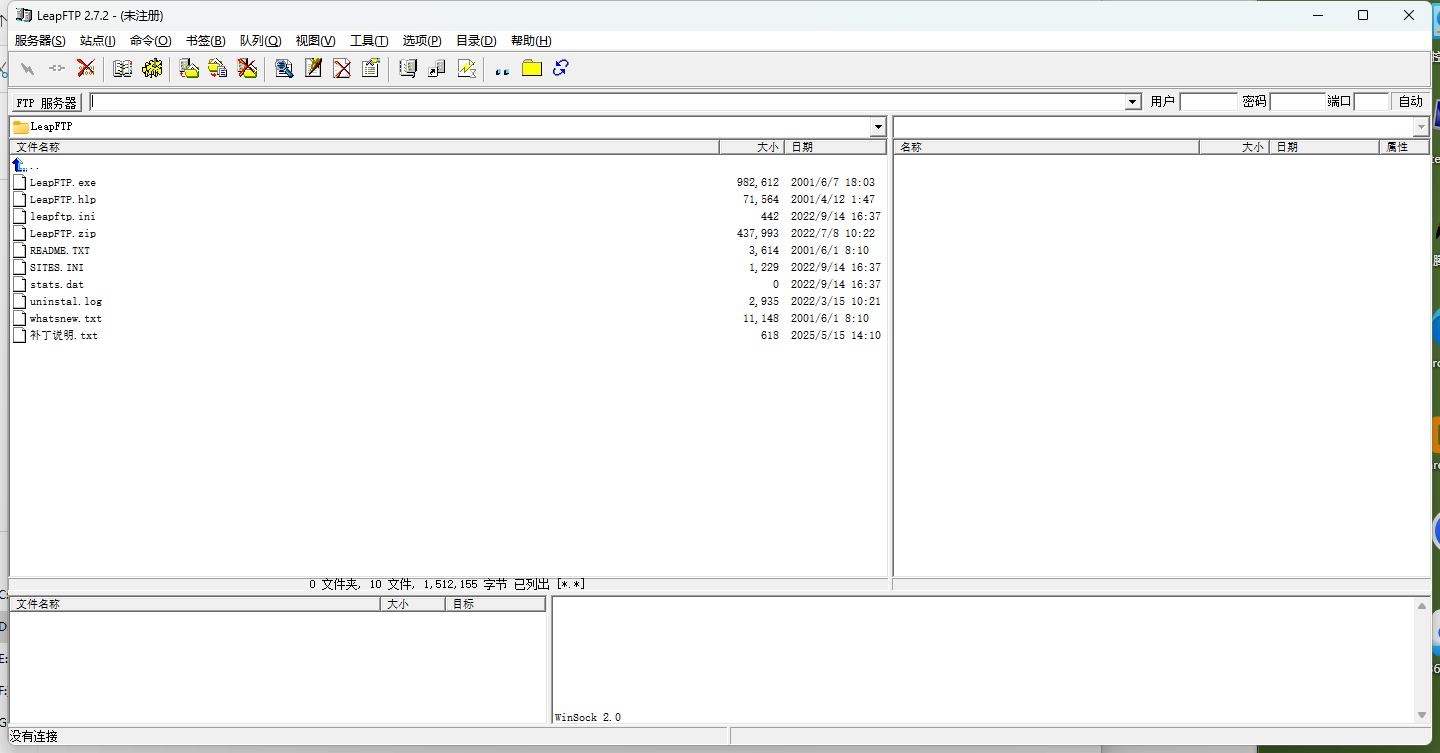Click the file icon beside 补丁说明.txt
The image size is (1440, 753).
tap(20, 335)
